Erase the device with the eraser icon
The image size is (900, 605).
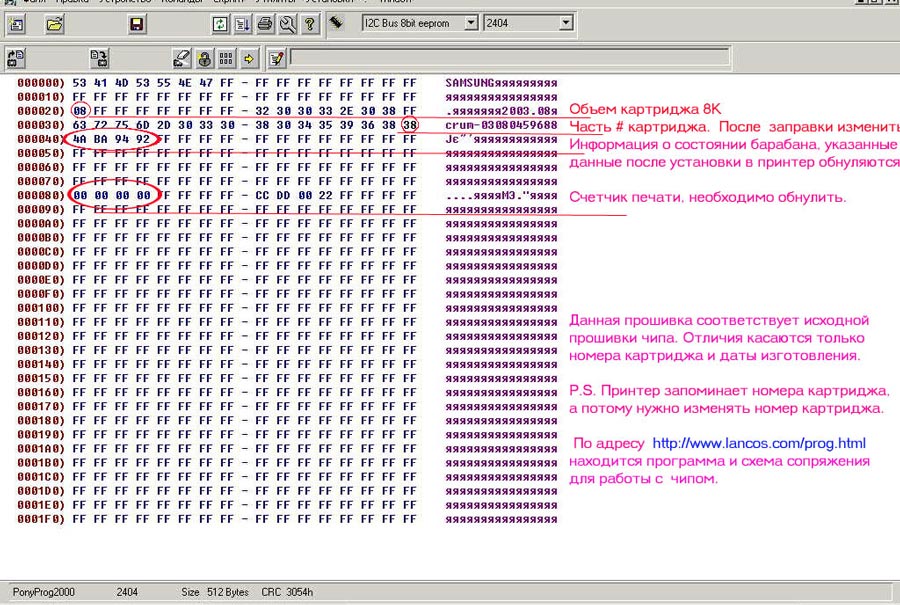pos(181,58)
